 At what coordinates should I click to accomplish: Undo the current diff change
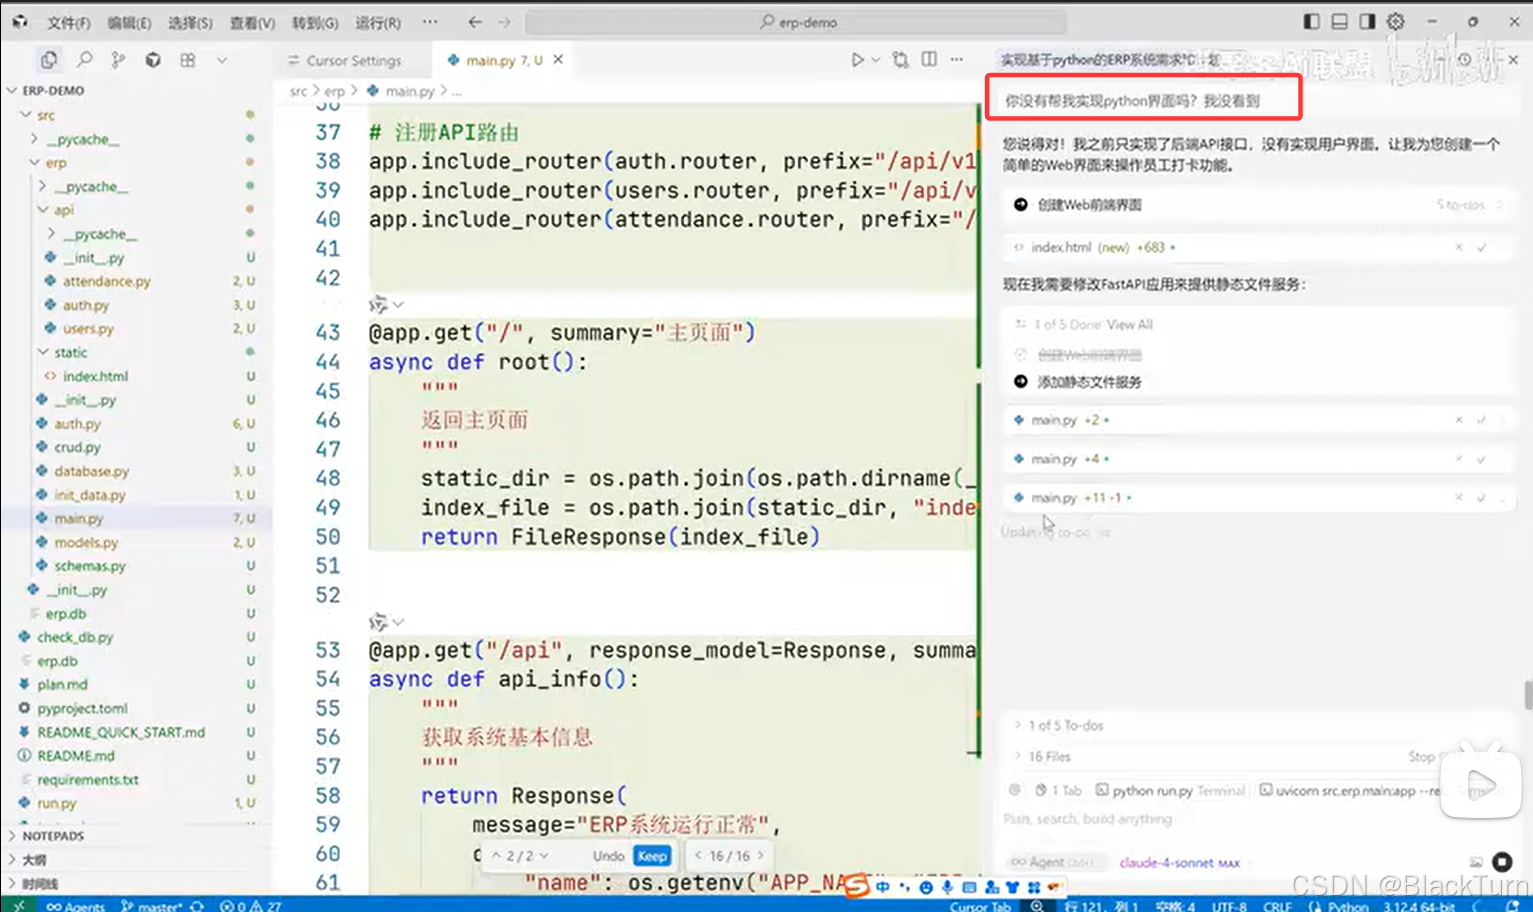coord(608,856)
